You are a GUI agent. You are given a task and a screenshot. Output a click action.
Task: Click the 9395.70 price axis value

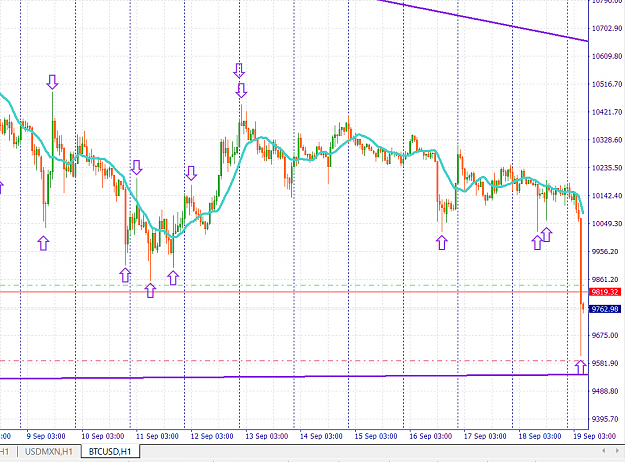click(607, 419)
